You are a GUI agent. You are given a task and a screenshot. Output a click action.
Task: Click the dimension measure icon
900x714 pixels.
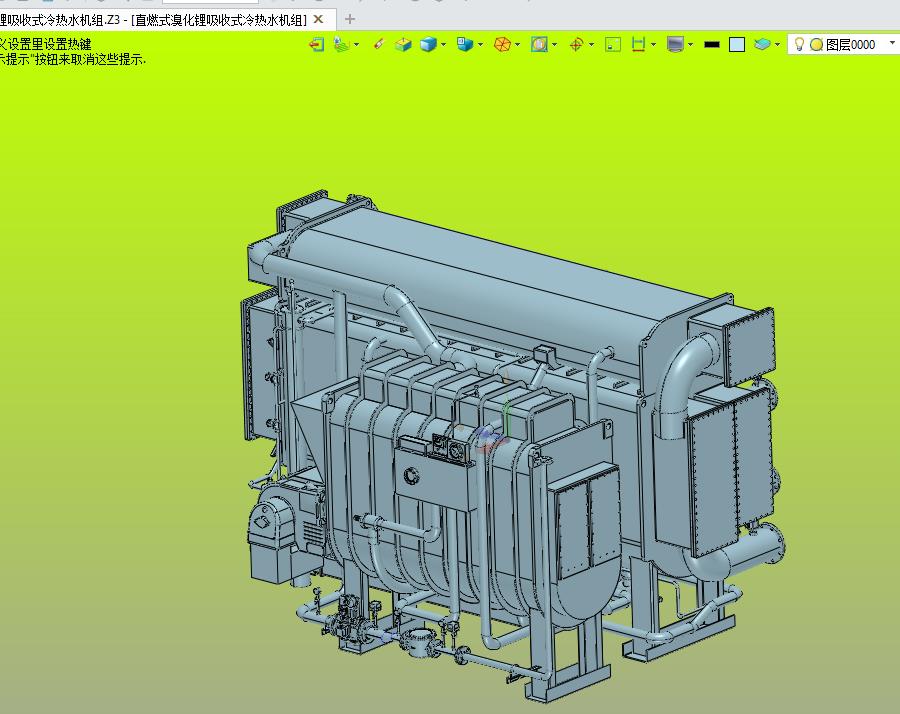(638, 44)
